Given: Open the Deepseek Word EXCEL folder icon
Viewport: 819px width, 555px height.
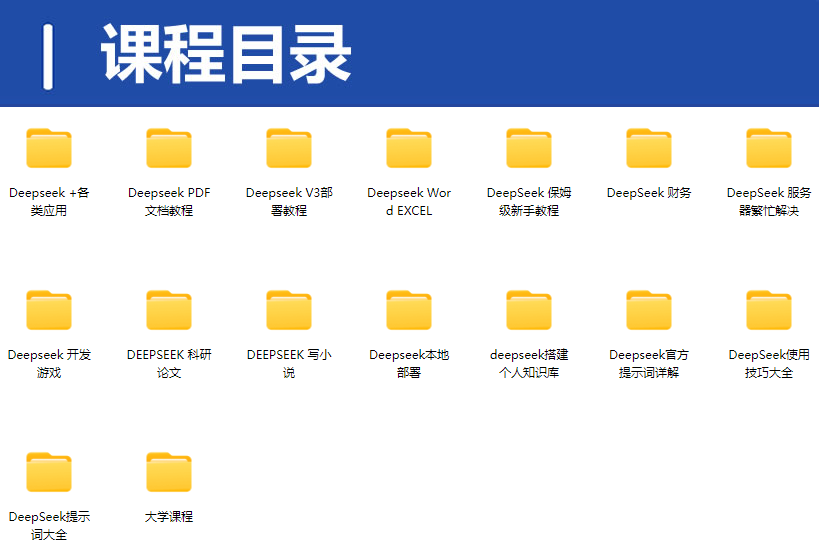Looking at the screenshot, I should pyautogui.click(x=409, y=148).
